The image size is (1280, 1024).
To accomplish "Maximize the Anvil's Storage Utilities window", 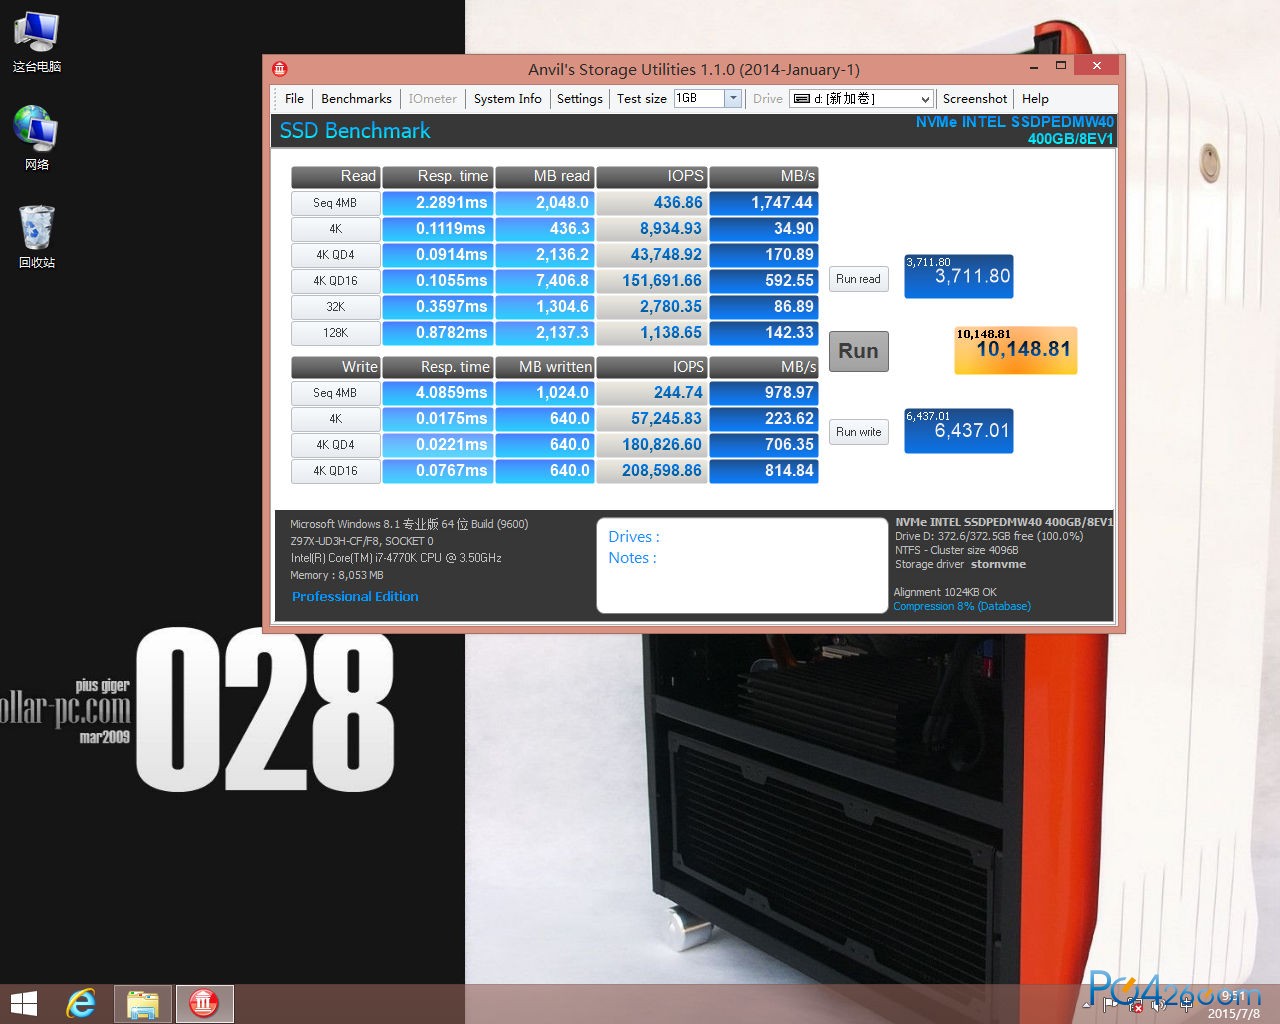I will (1061, 66).
